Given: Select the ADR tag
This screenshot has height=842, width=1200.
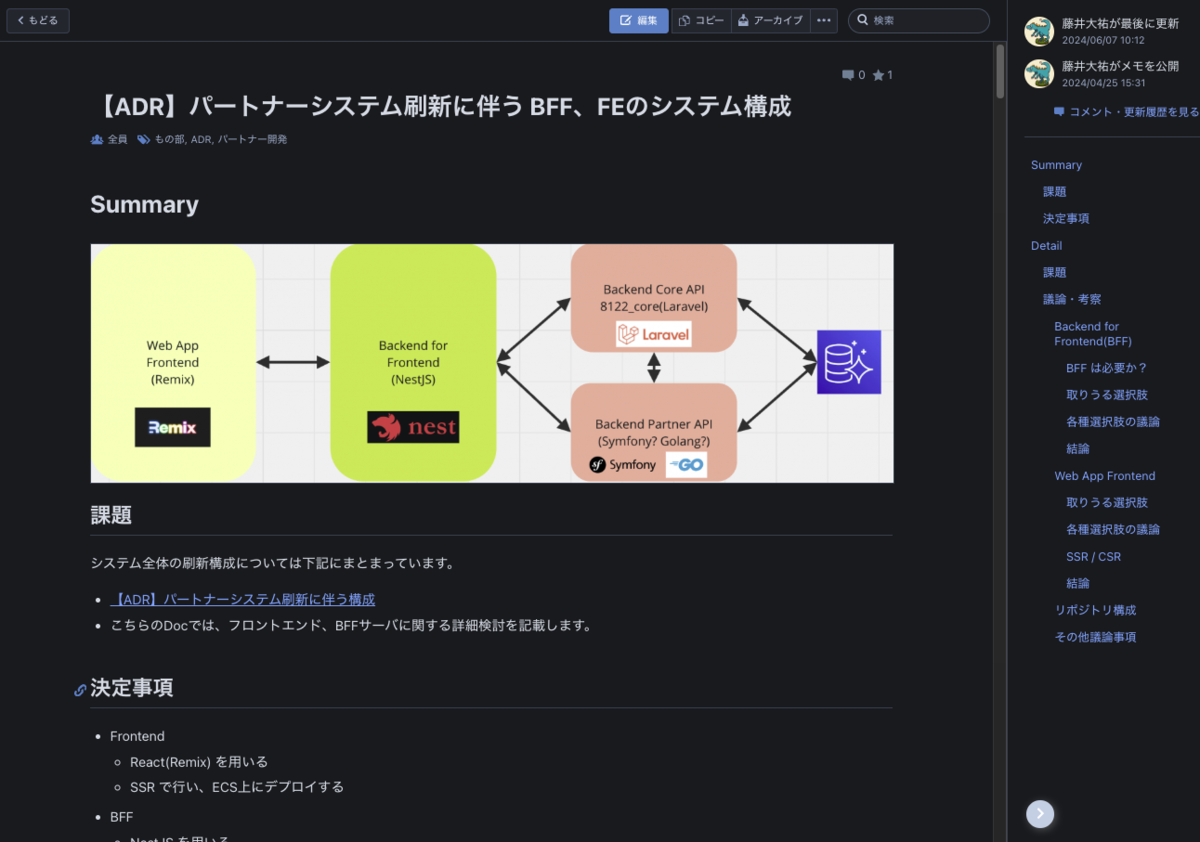Looking at the screenshot, I should pyautogui.click(x=201, y=140).
